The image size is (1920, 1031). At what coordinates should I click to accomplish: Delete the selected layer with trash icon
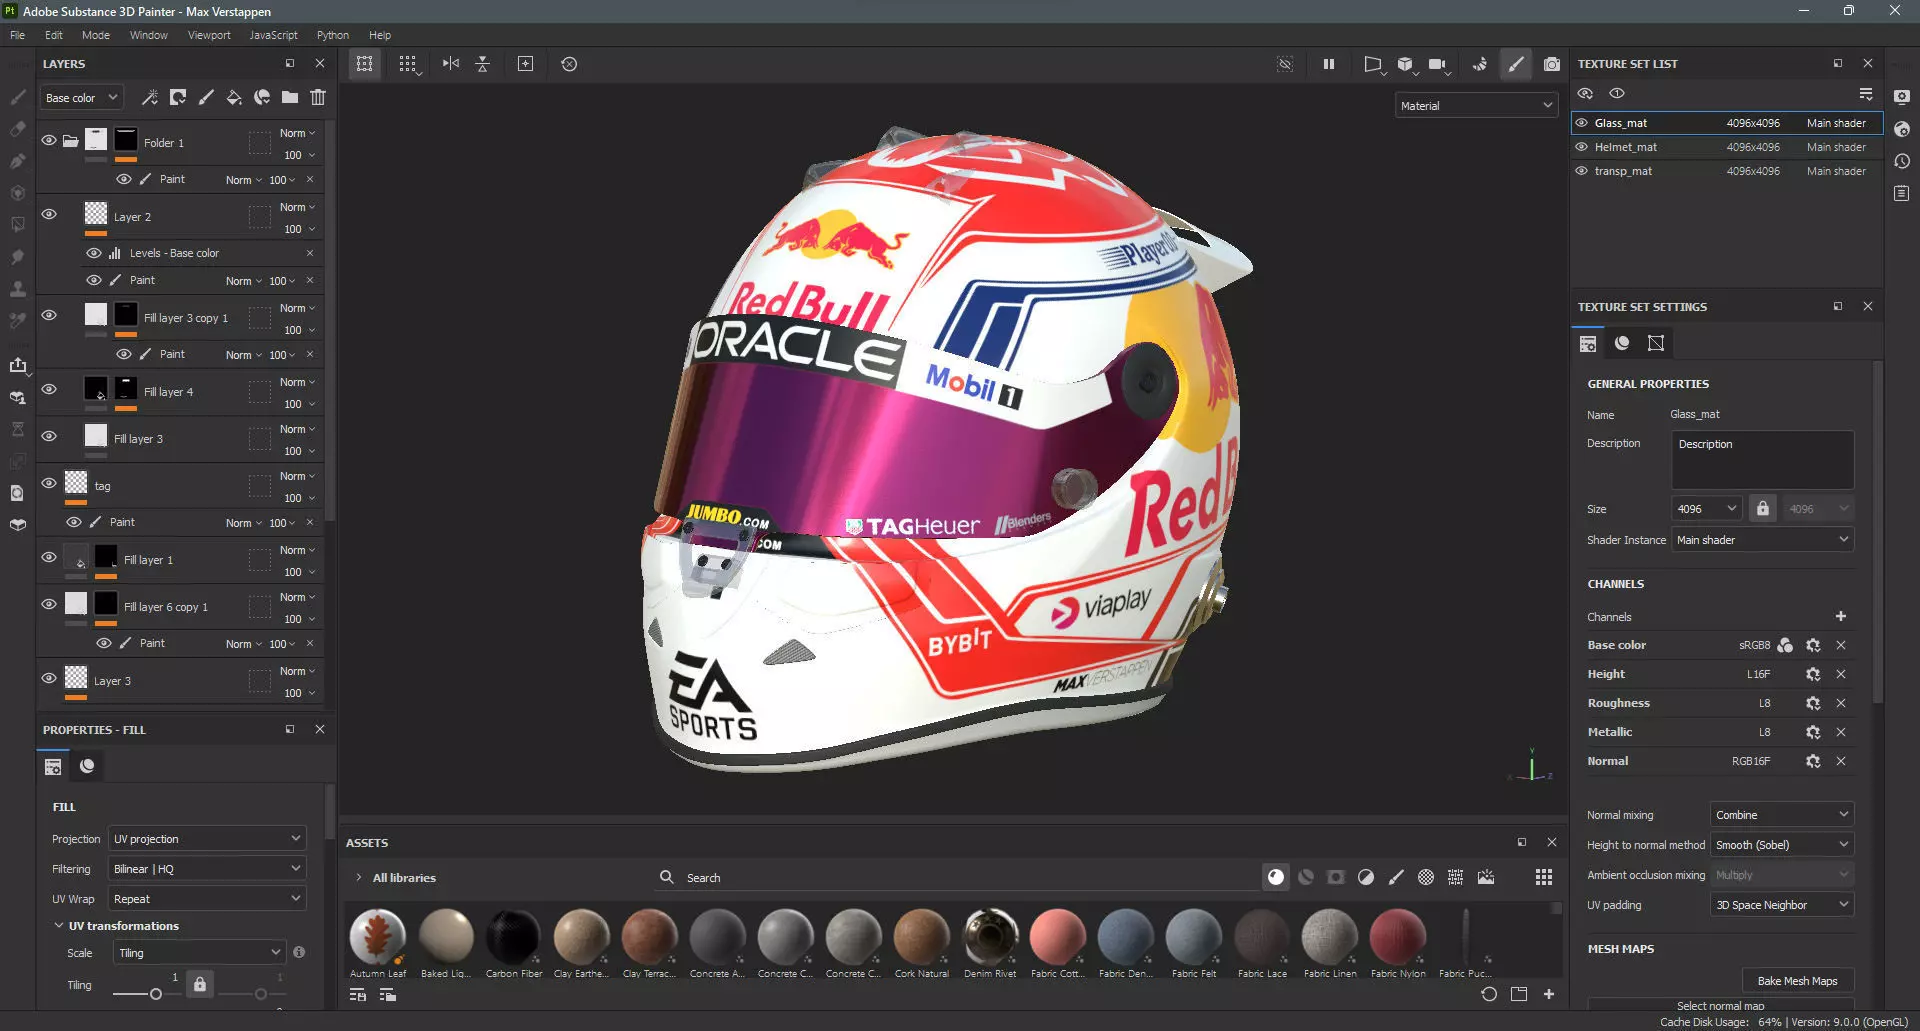click(318, 97)
